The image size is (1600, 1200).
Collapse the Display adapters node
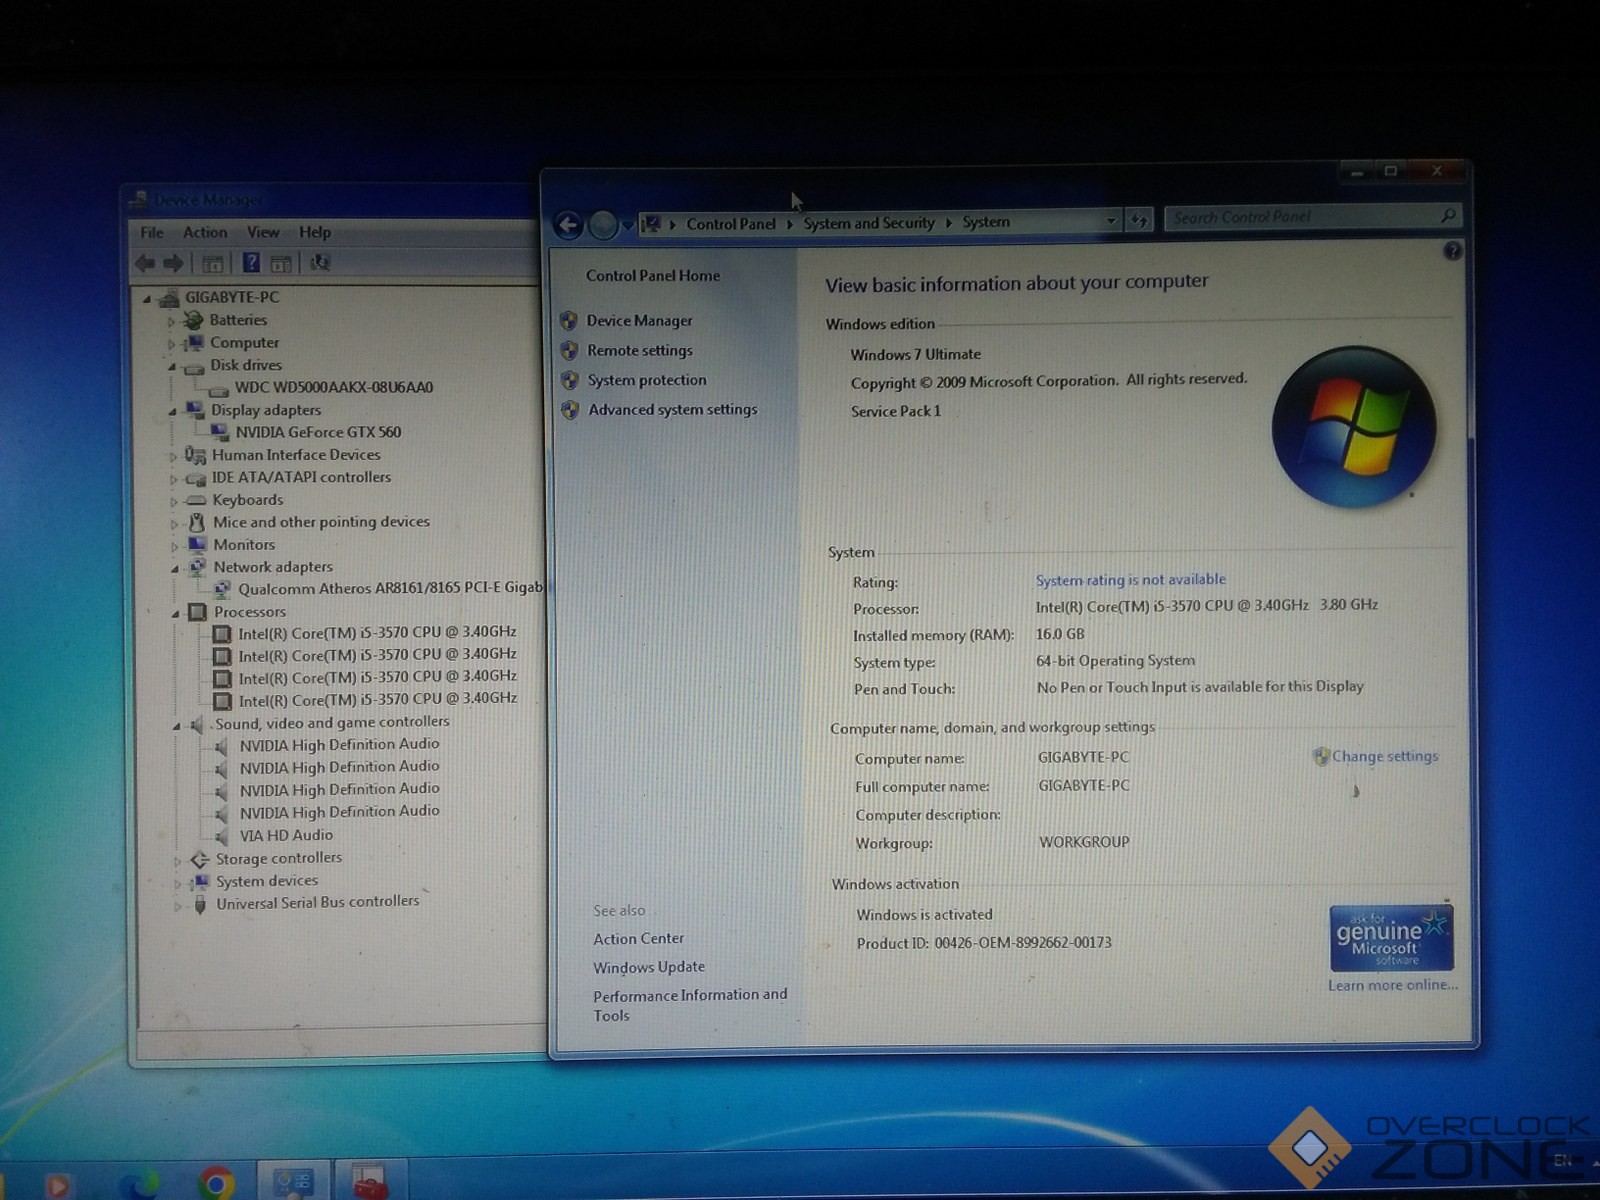click(172, 412)
